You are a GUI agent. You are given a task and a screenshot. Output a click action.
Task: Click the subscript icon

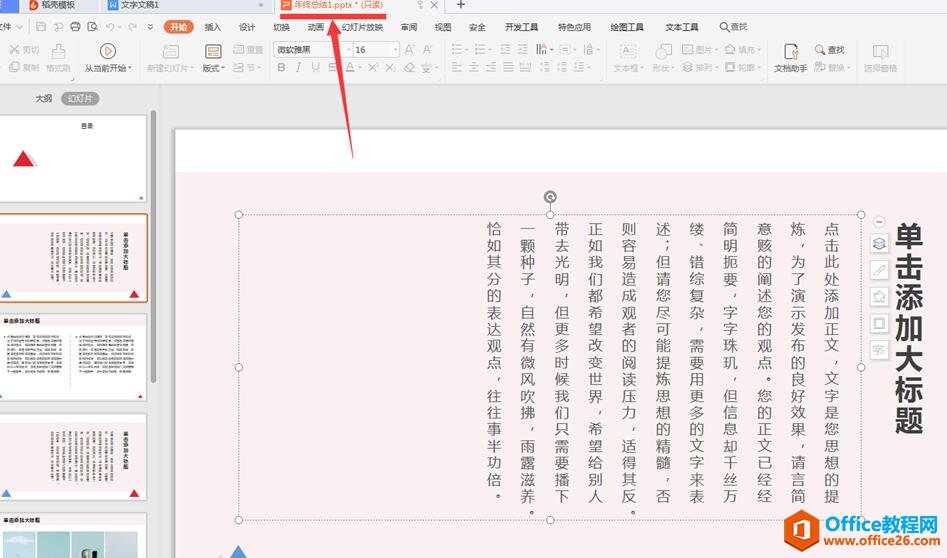click(390, 68)
